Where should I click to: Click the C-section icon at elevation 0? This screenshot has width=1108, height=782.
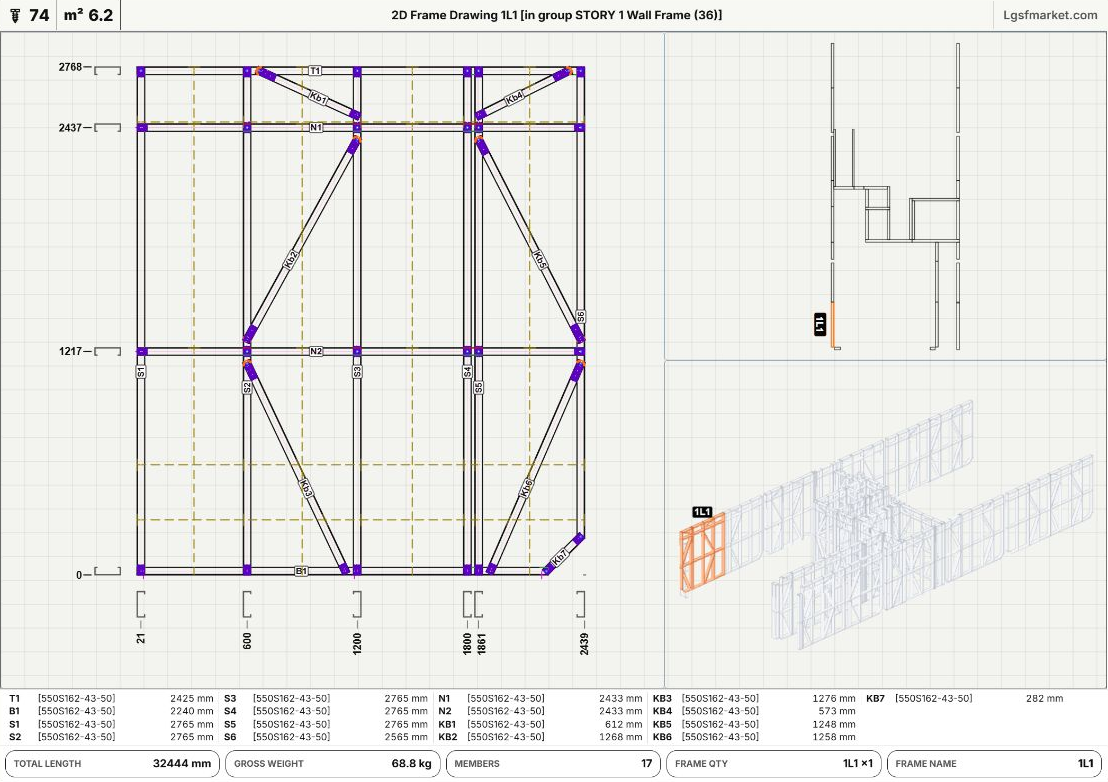pyautogui.click(x=107, y=571)
